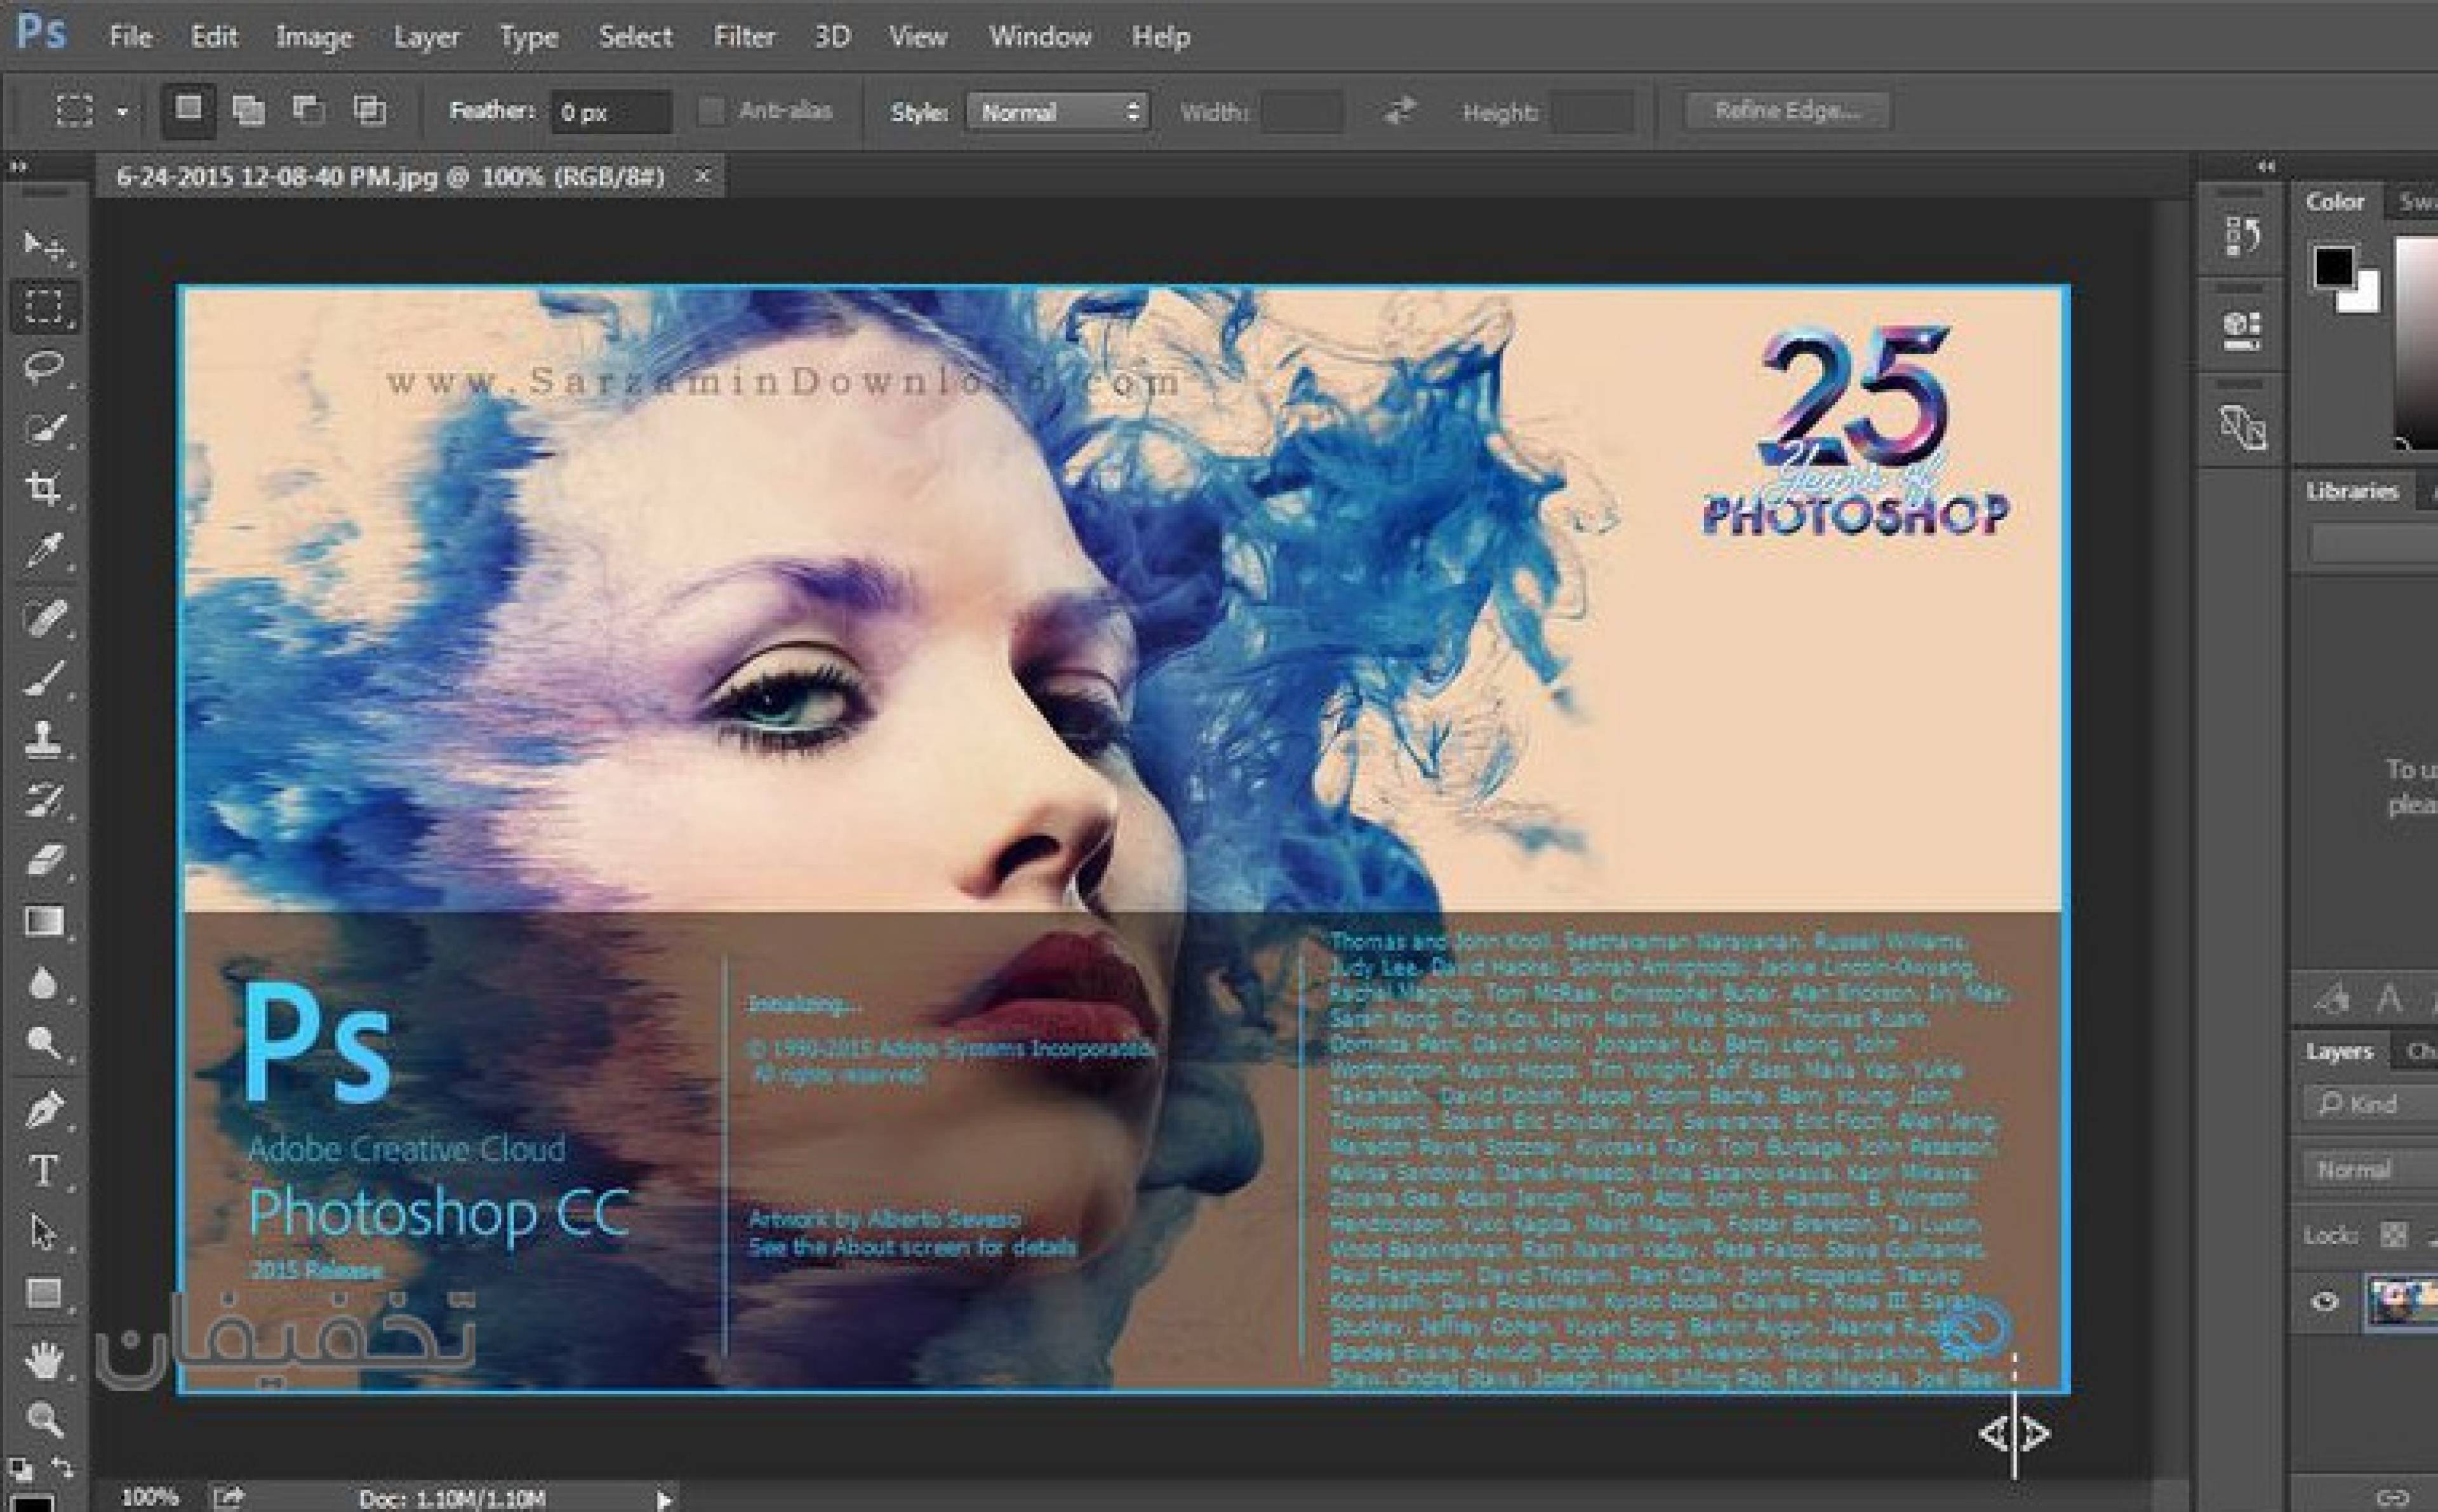Choose Subtract from selection mode
2438x1512 pixels.
point(308,109)
